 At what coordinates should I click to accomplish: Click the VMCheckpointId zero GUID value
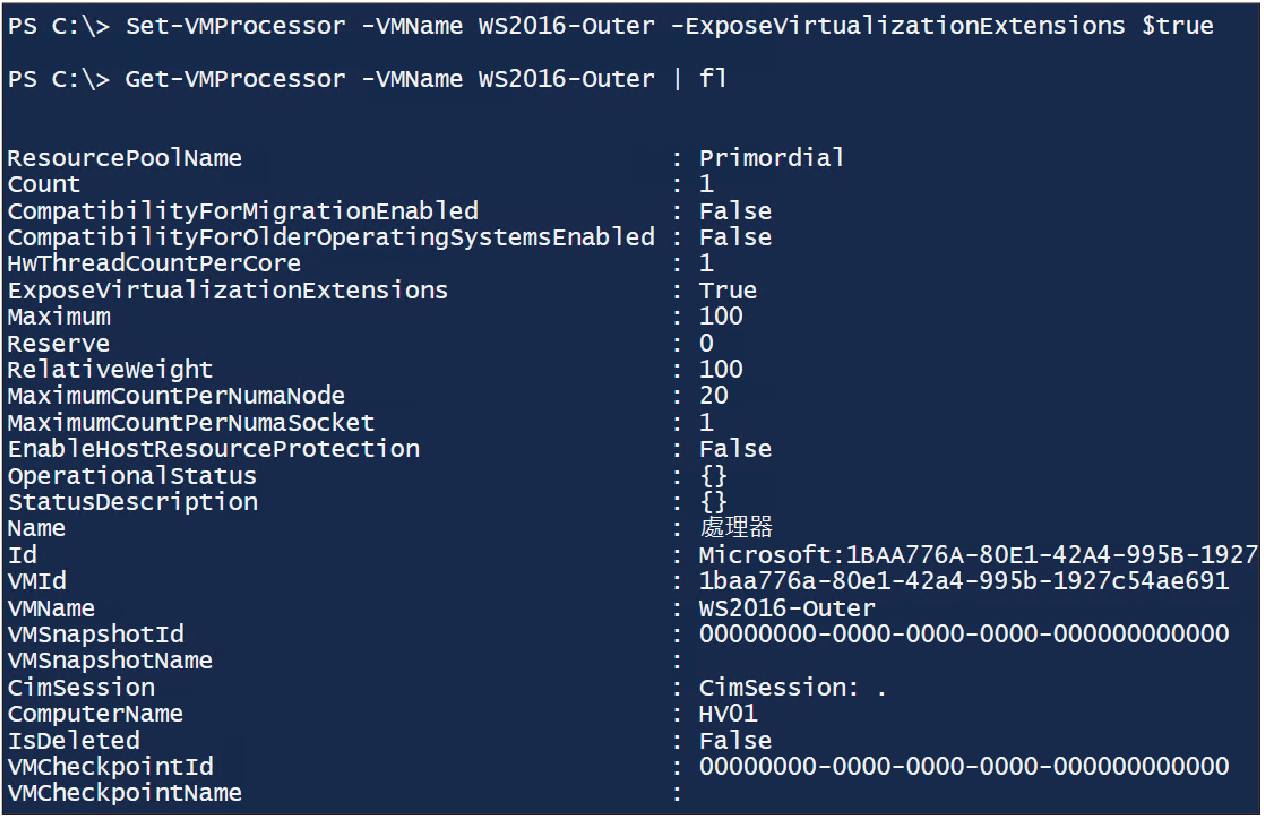point(964,767)
